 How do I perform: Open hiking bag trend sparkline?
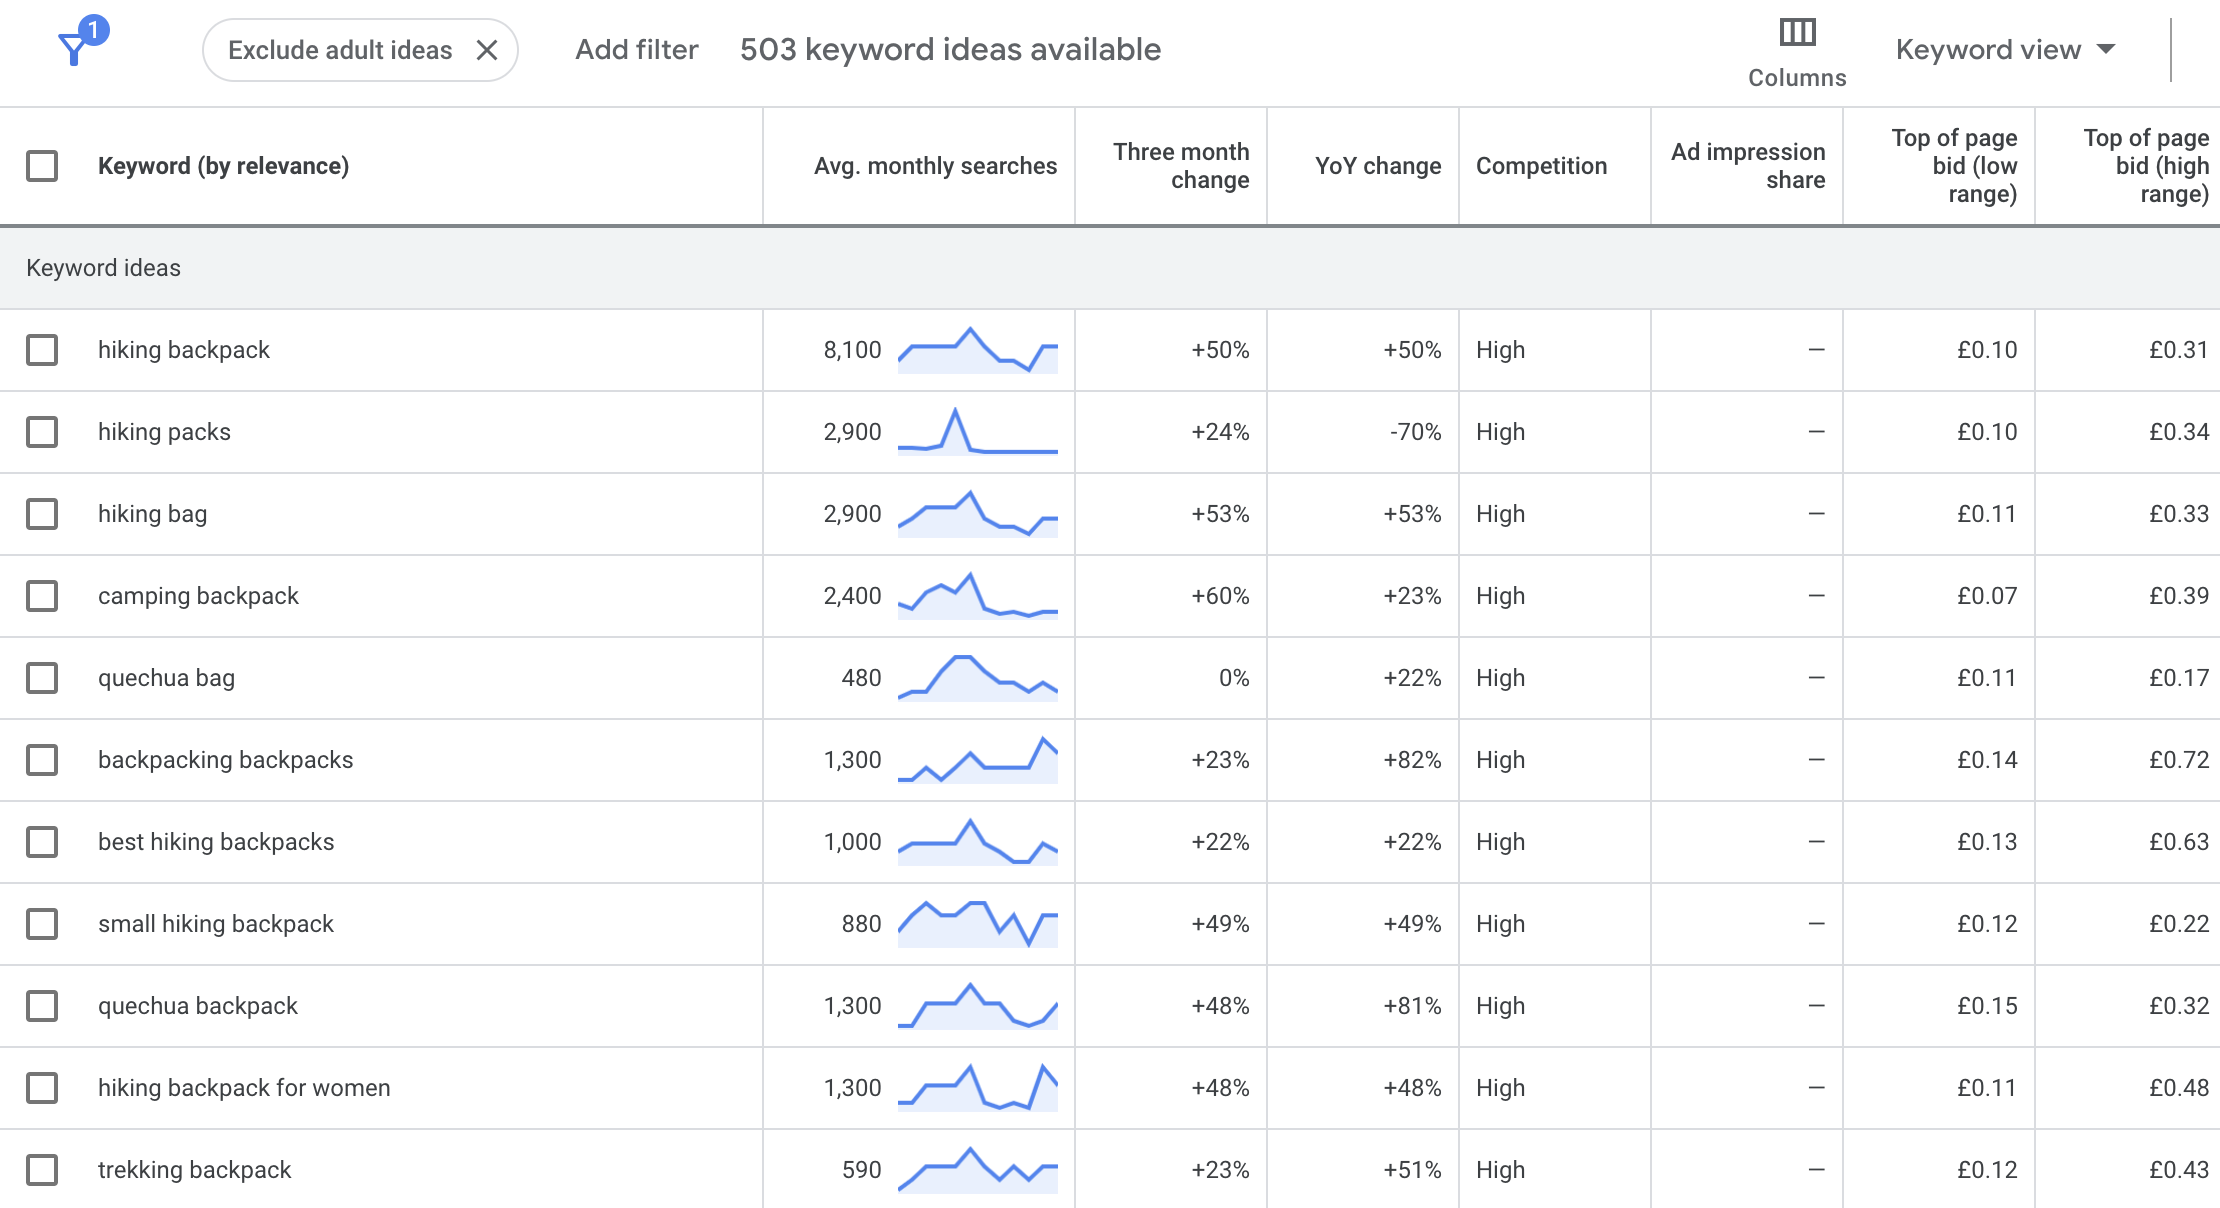point(978,514)
